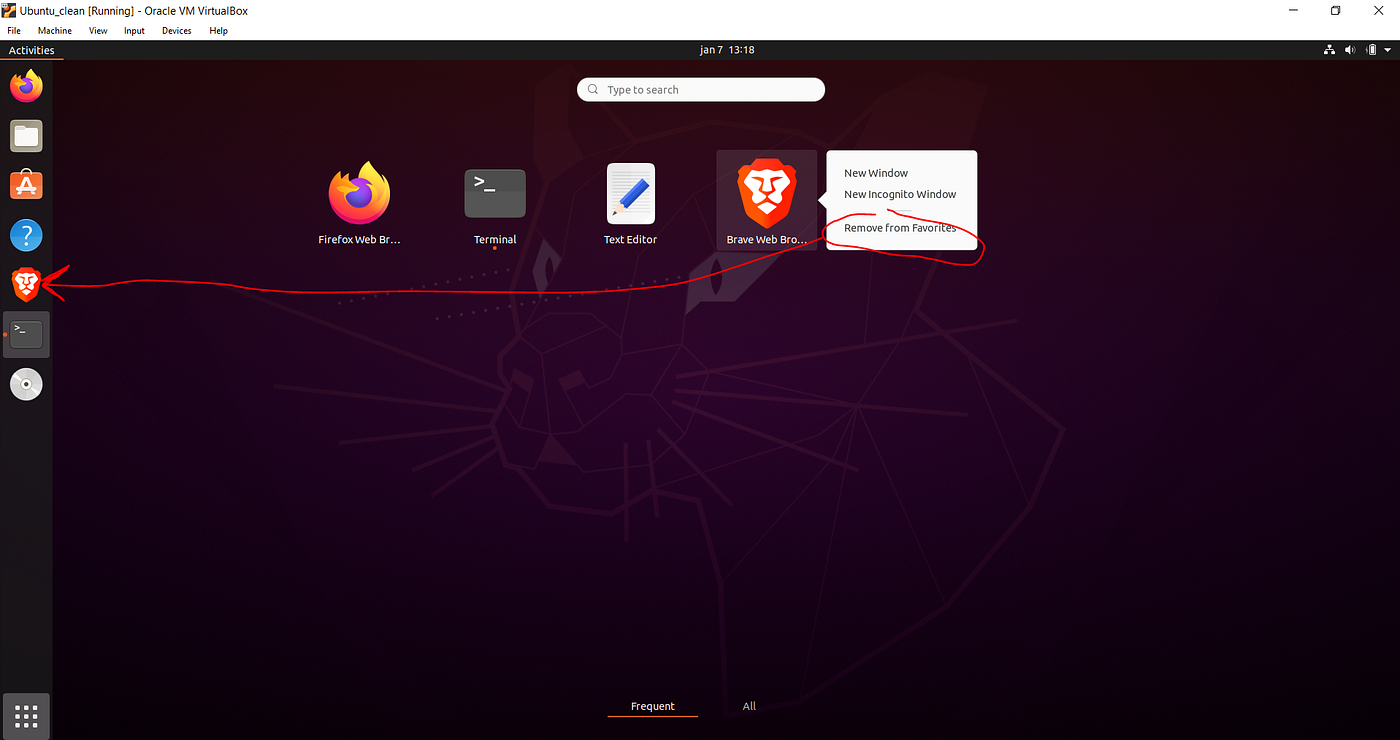Open Firefox from the Ubuntu dock
The height and width of the screenshot is (740, 1400).
tap(27, 86)
